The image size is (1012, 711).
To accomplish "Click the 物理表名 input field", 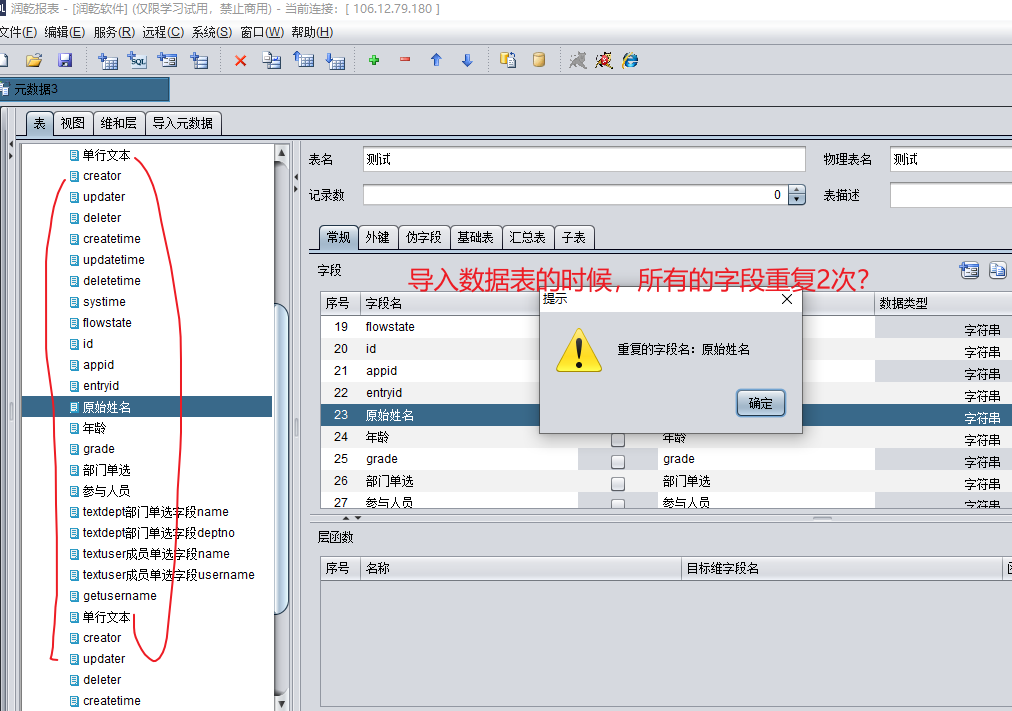I will pos(951,159).
